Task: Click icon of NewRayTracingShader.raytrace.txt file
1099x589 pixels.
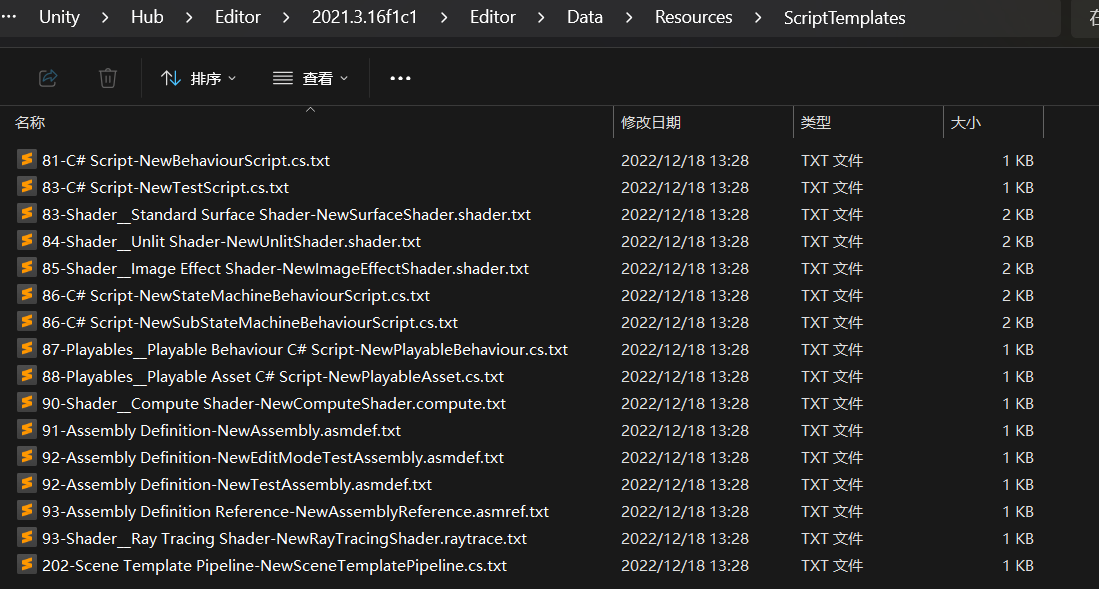Action: click(x=27, y=537)
